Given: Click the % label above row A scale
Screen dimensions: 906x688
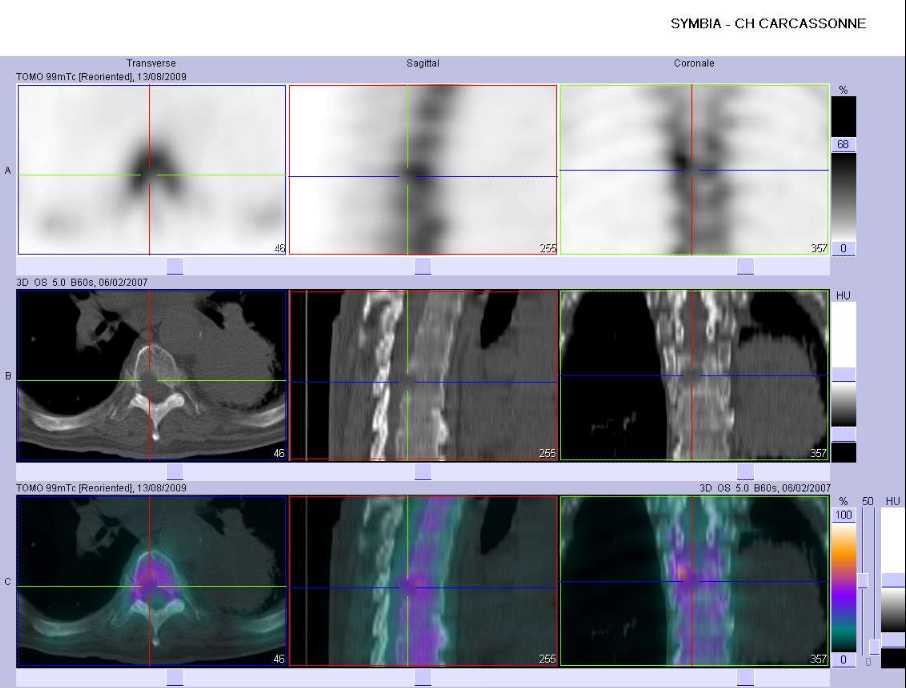Looking at the screenshot, I should 843,90.
